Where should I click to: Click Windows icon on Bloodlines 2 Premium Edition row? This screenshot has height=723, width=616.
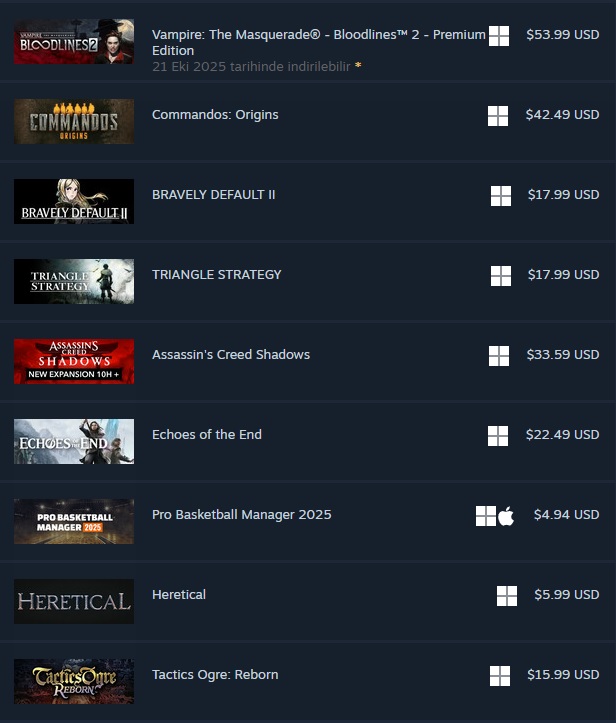click(499, 36)
